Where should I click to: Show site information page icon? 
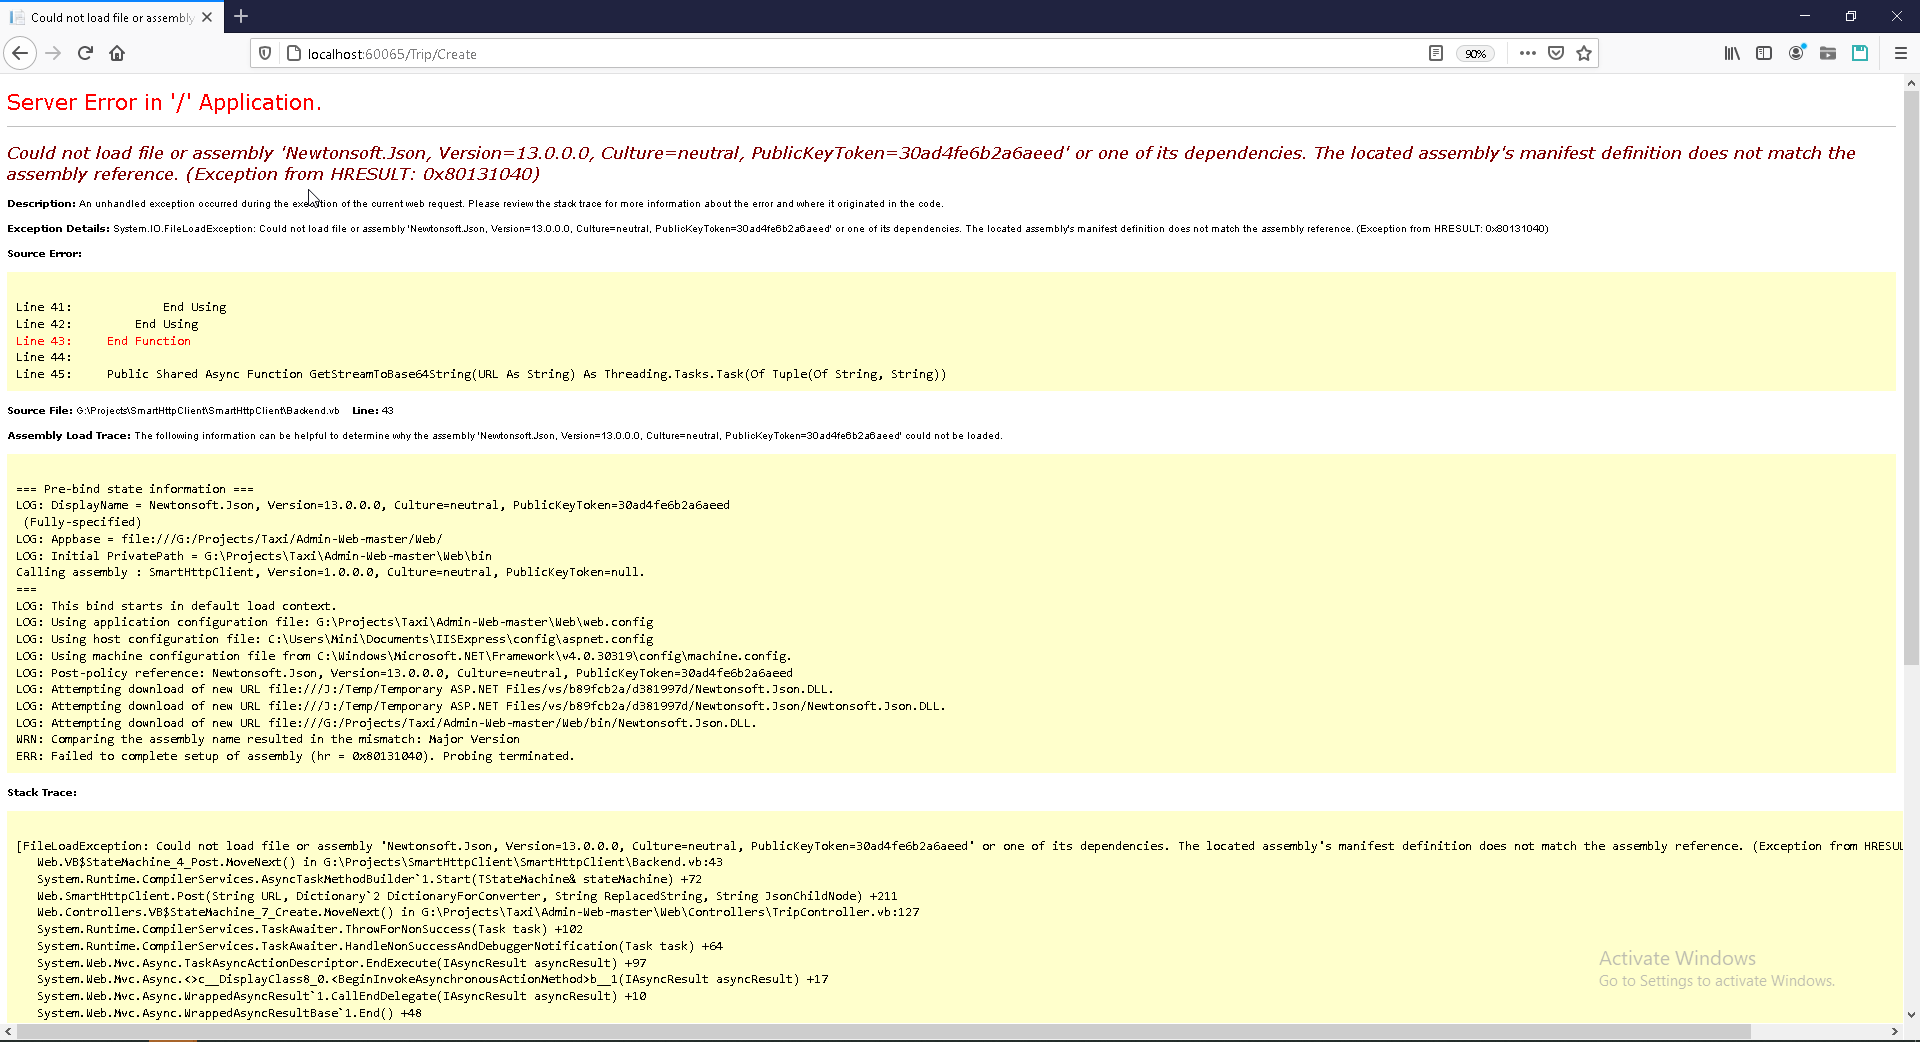[294, 53]
